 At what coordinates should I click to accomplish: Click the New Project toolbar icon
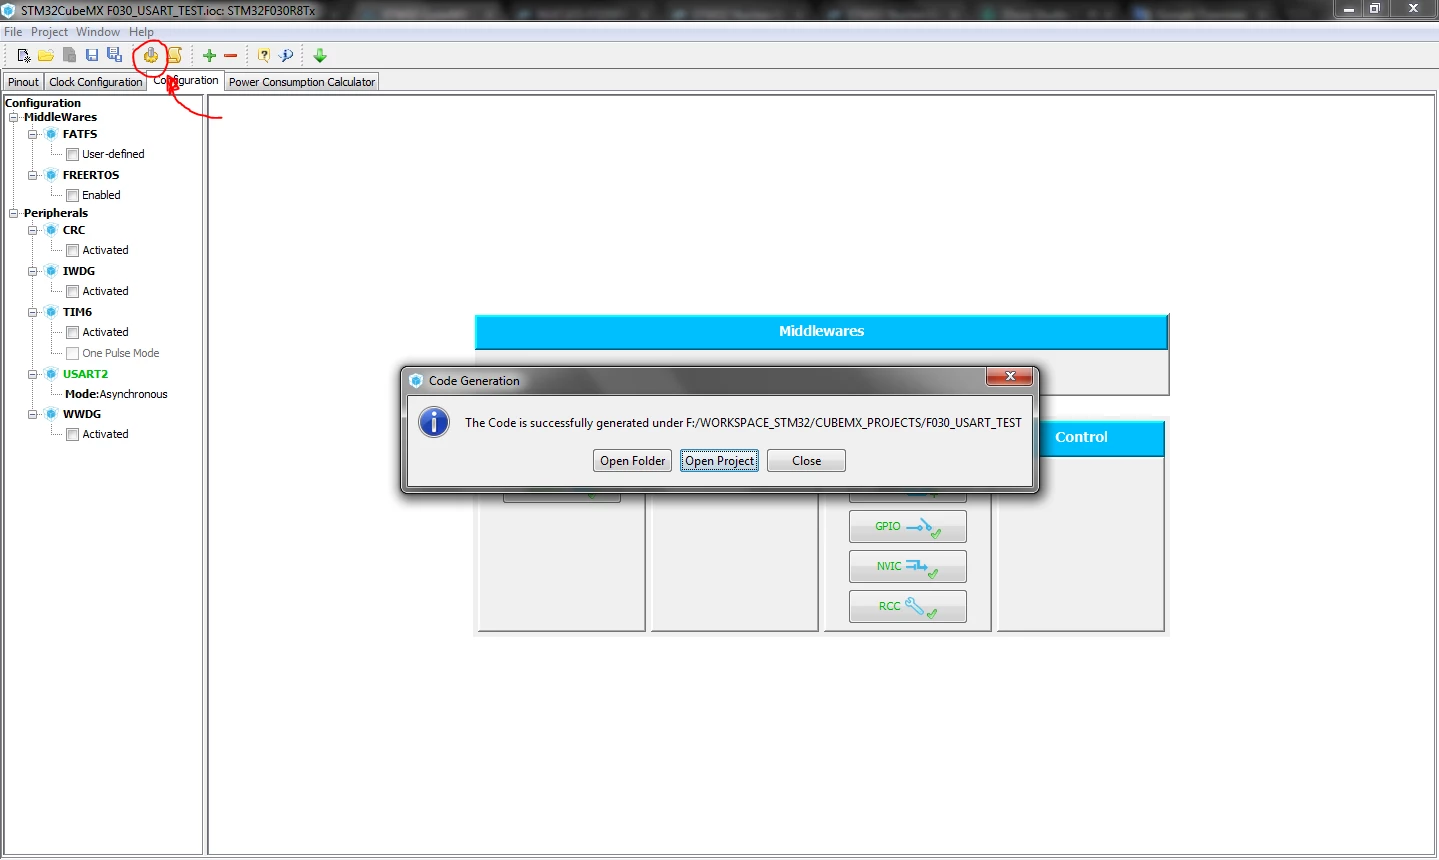coord(24,55)
